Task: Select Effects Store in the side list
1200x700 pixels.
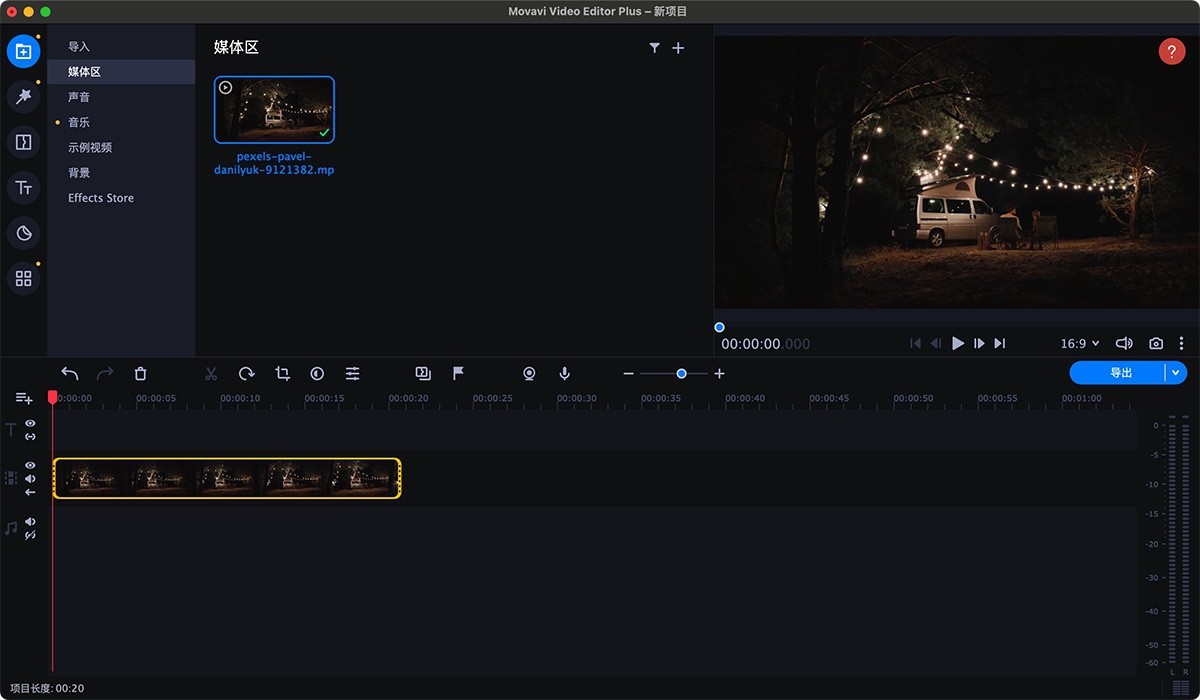Action: point(101,198)
